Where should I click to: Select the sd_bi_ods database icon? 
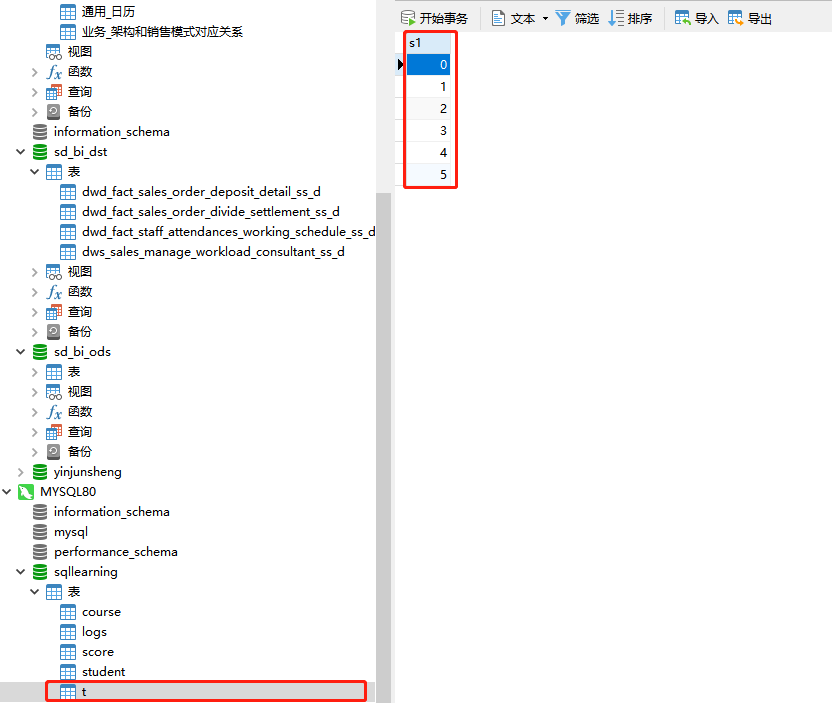point(40,352)
